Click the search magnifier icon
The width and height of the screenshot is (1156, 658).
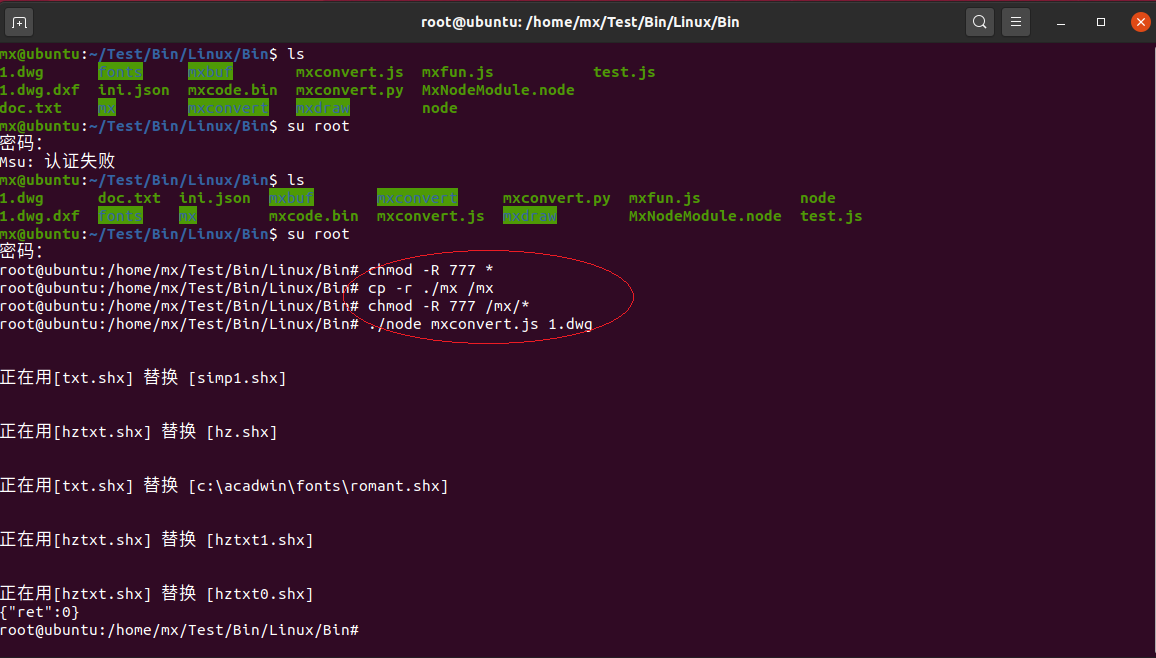pos(979,21)
